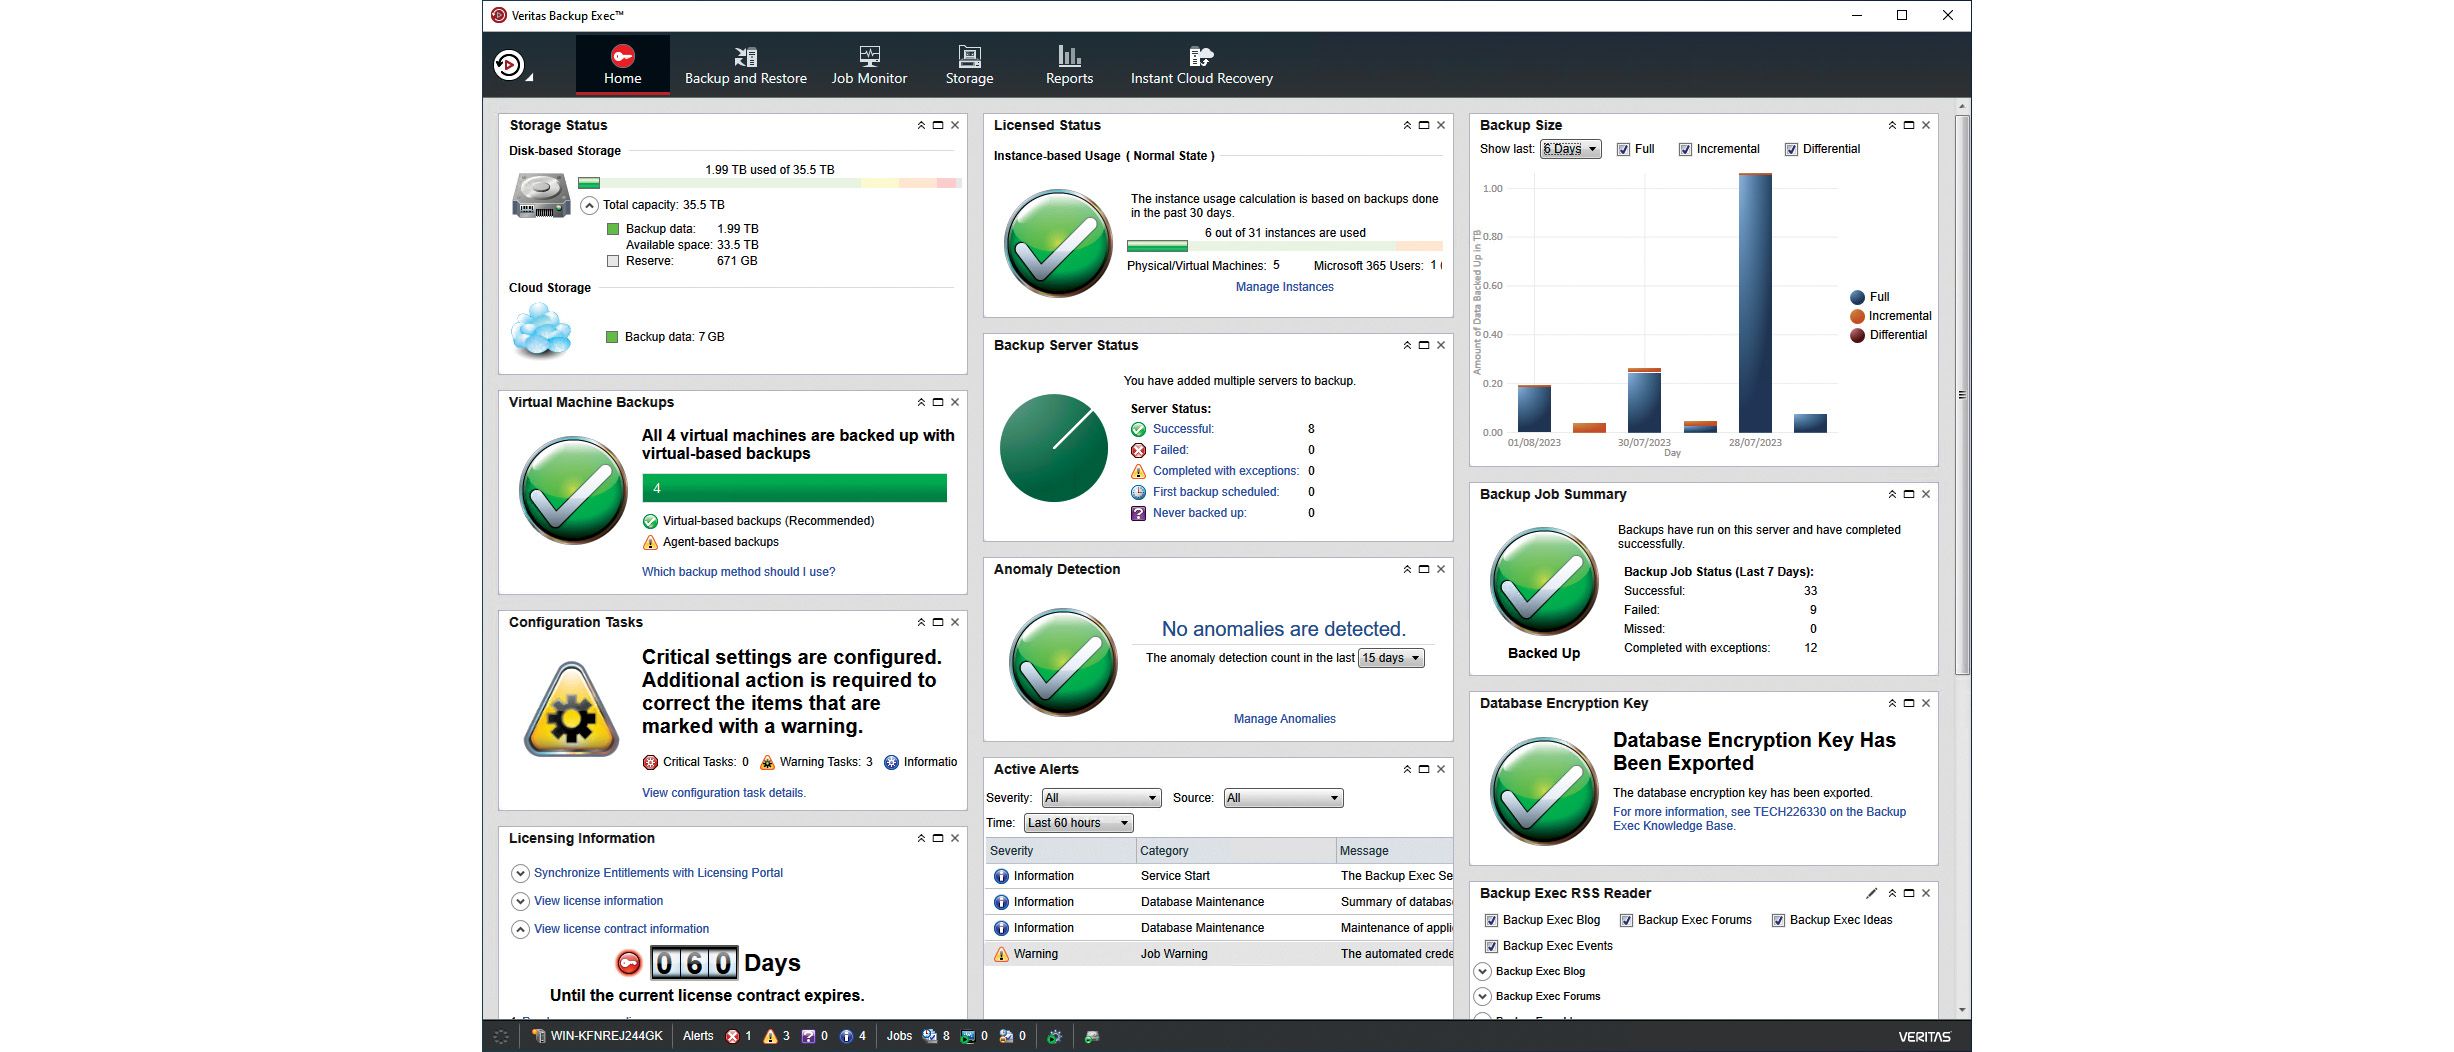This screenshot has height=1052, width=2454.
Task: Open the Job Monitor tab
Action: pyautogui.click(x=869, y=66)
